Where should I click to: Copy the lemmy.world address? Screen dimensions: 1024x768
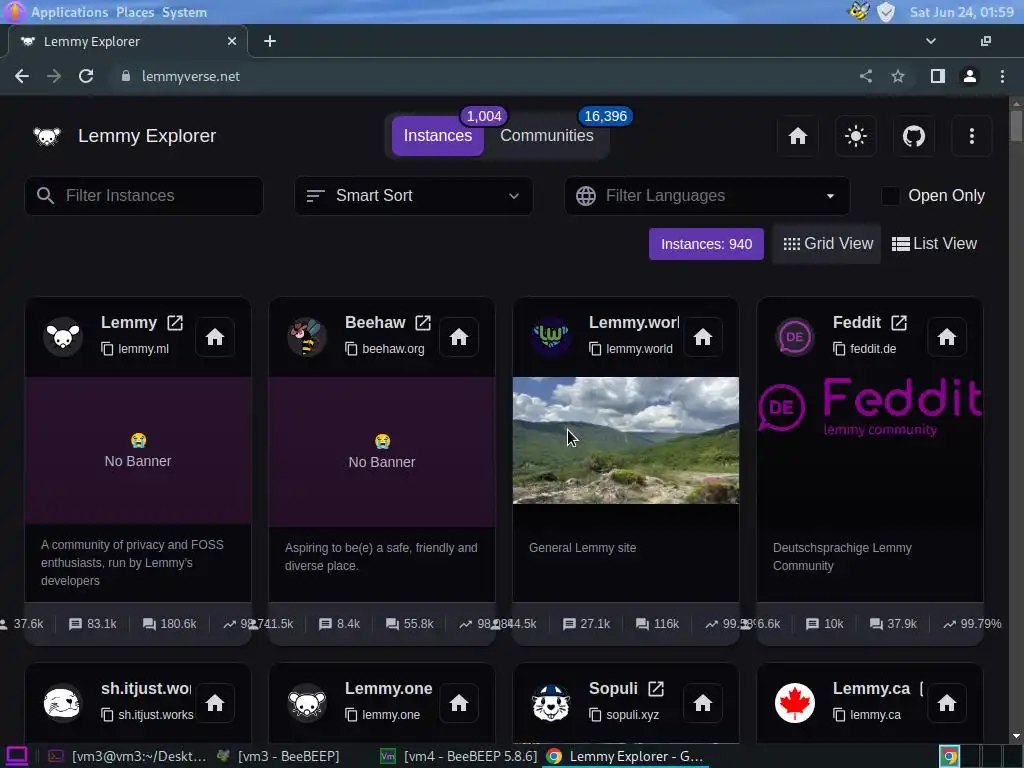[x=595, y=349]
